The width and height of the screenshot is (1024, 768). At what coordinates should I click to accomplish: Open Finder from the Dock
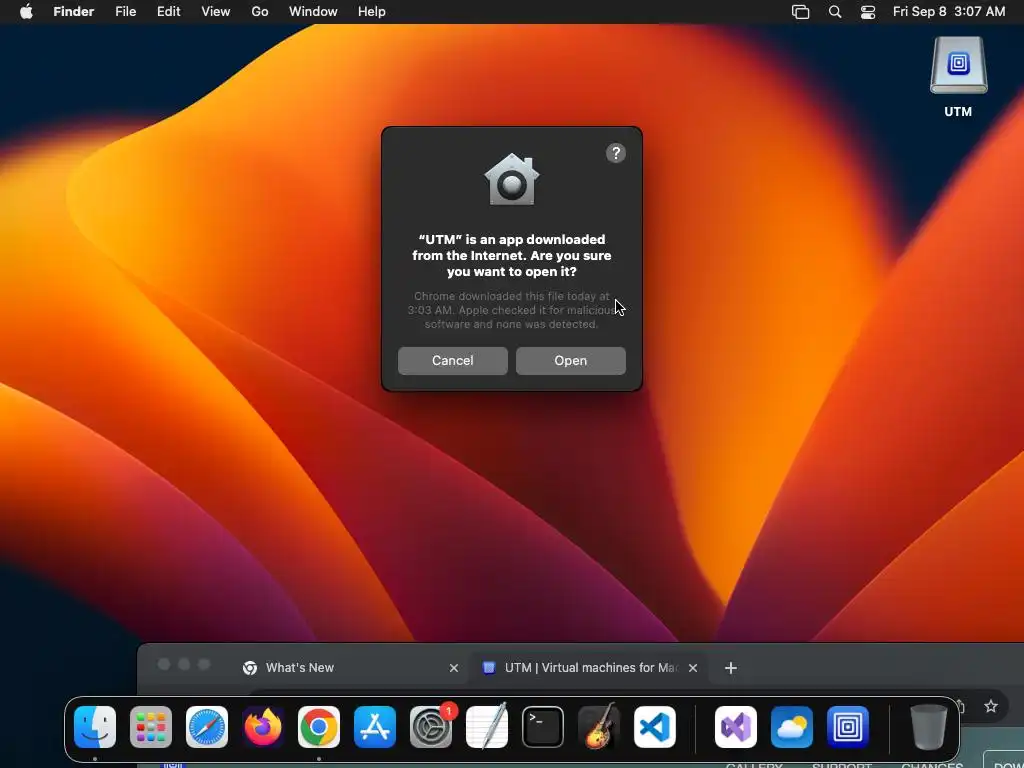point(95,727)
